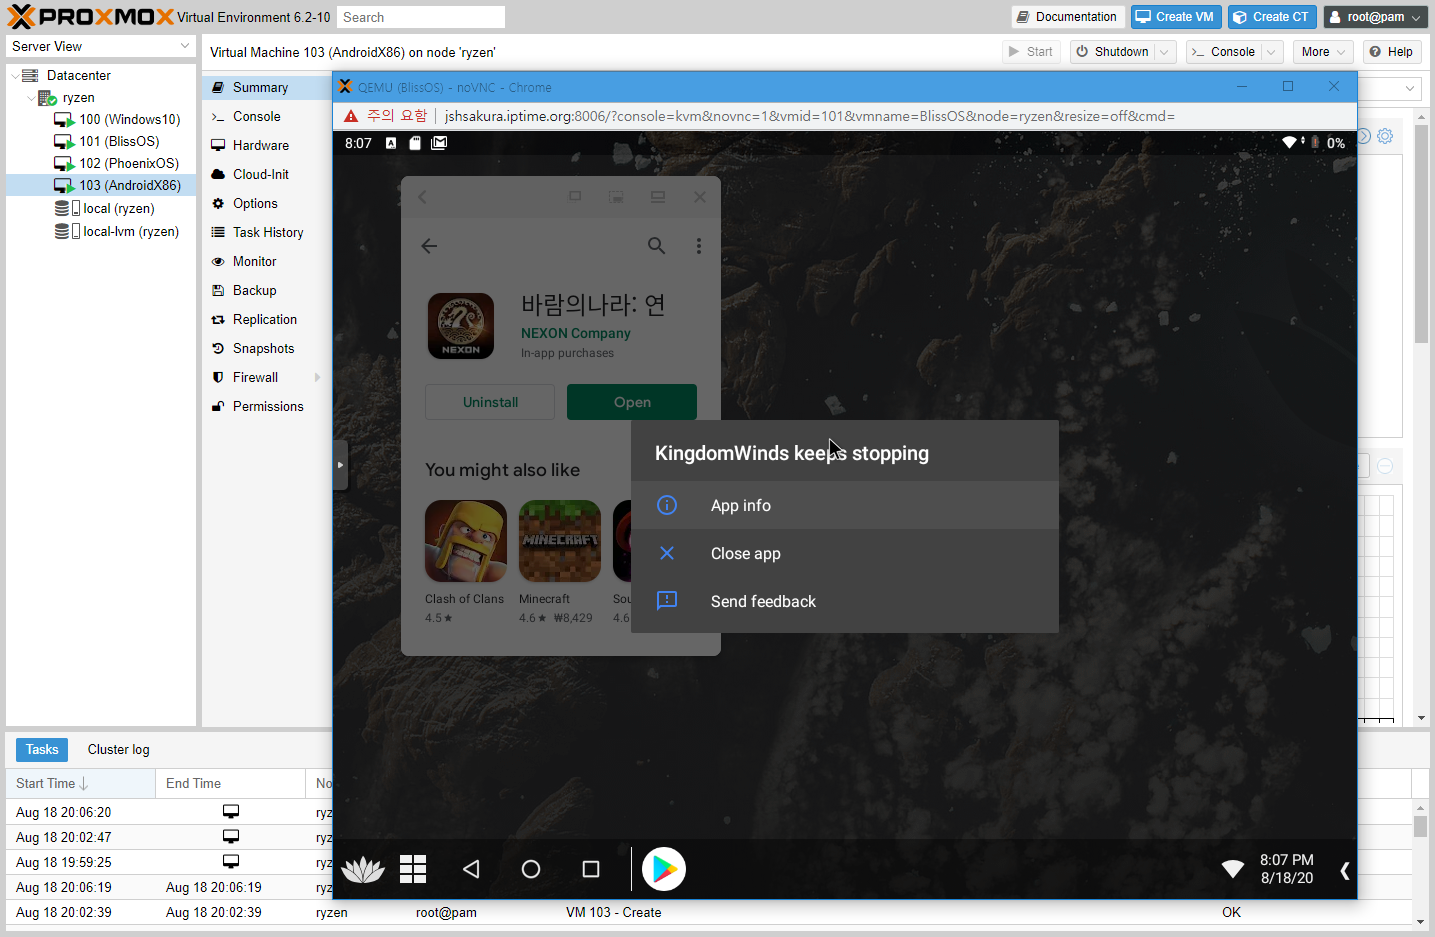Select VM 100 (Windows10)
Screen dimensions: 1435x937
129,119
